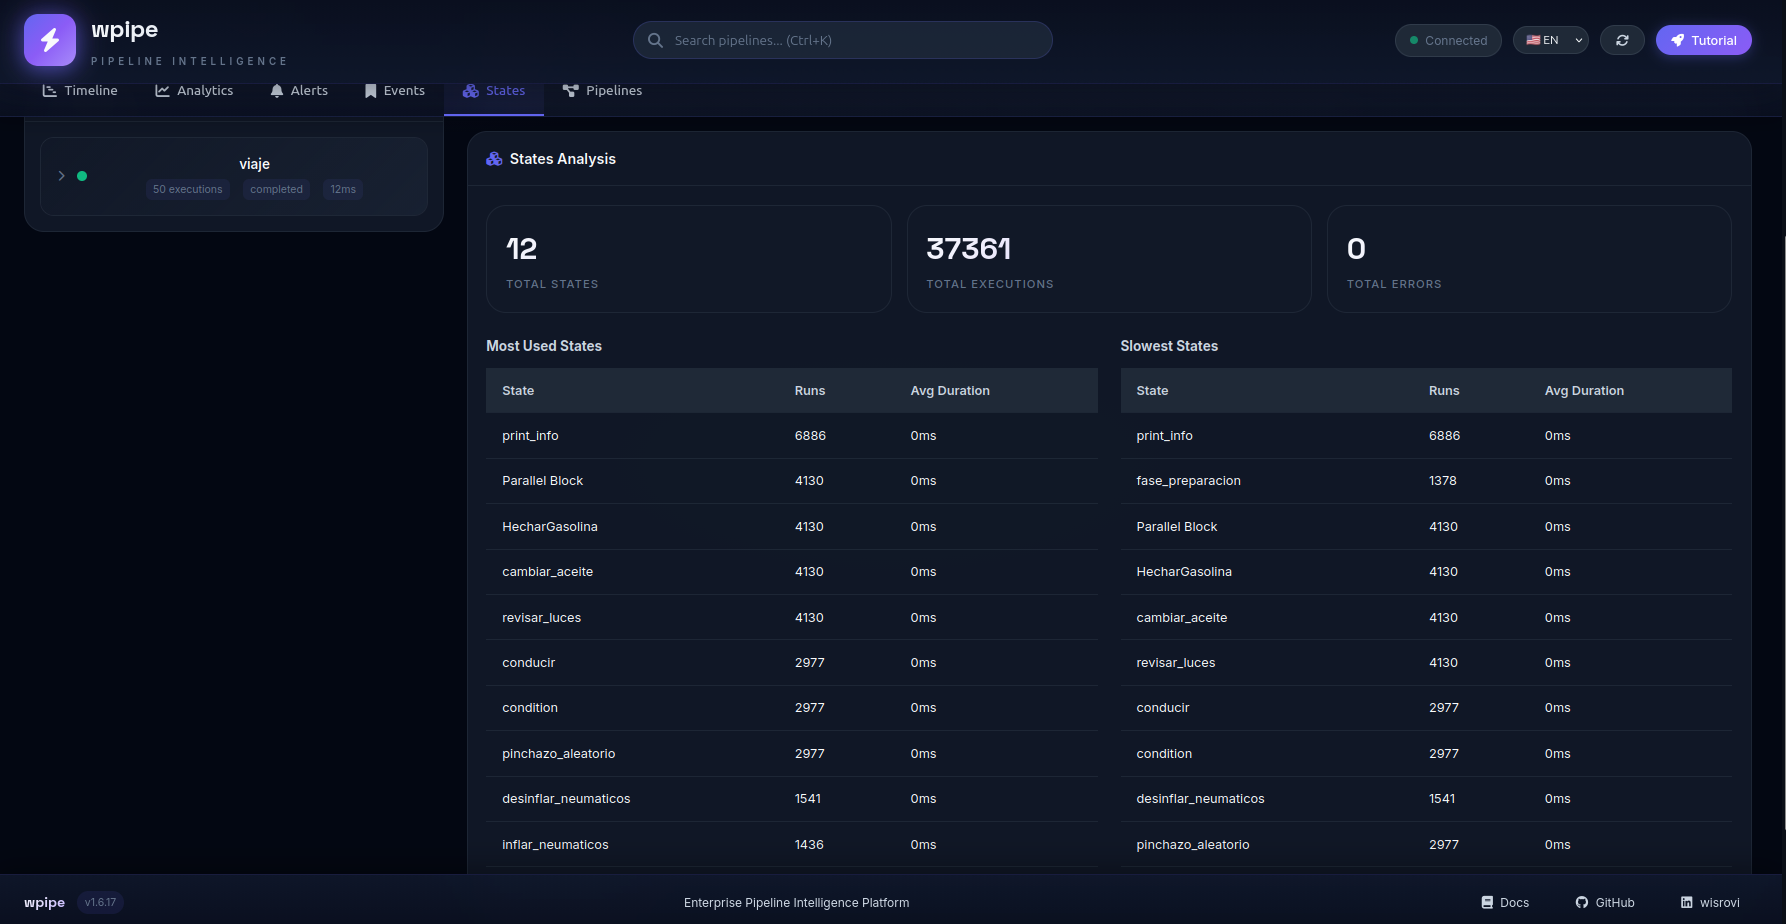Sort Most Used States by Runs header
Image resolution: width=1786 pixels, height=924 pixels.
pos(810,391)
